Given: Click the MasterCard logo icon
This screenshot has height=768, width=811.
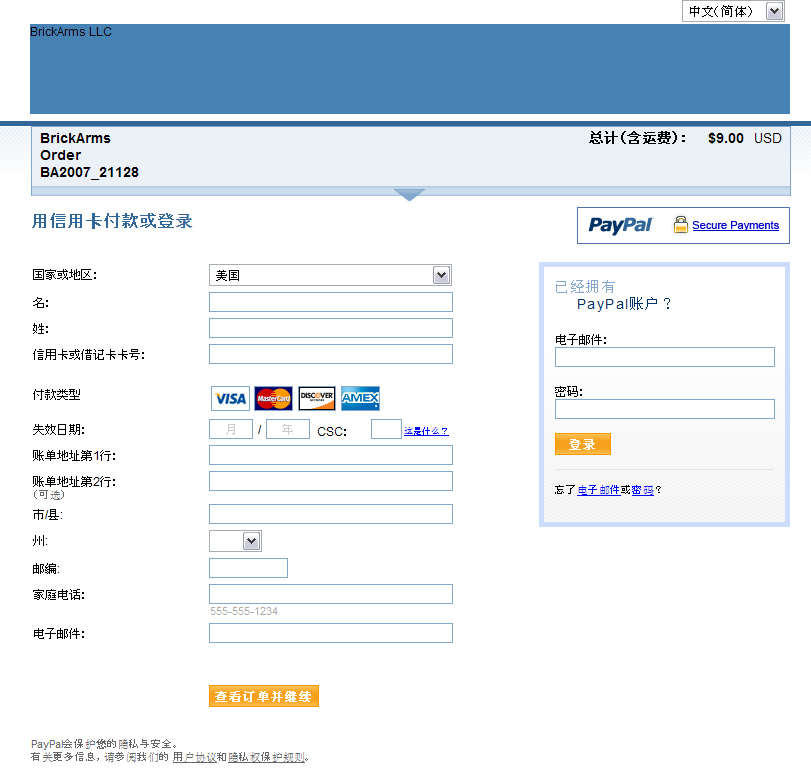Looking at the screenshot, I should click(x=274, y=398).
